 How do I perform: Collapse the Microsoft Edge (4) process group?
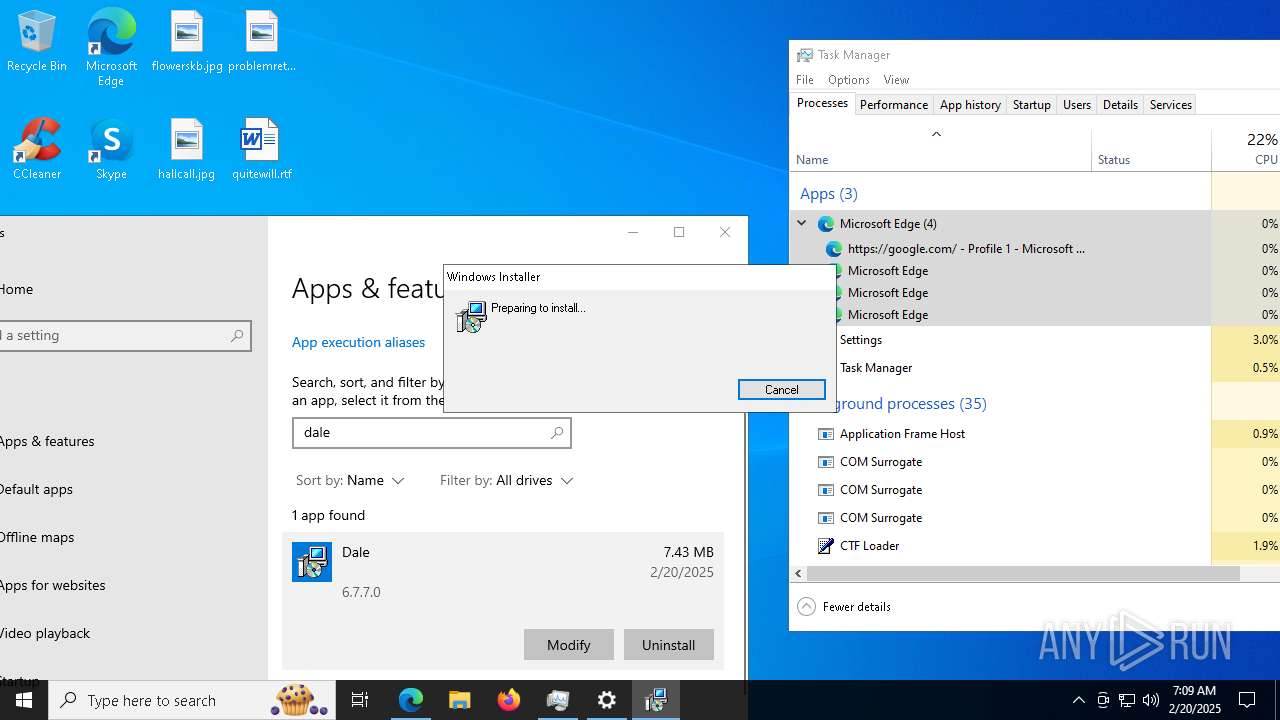pyautogui.click(x=802, y=224)
